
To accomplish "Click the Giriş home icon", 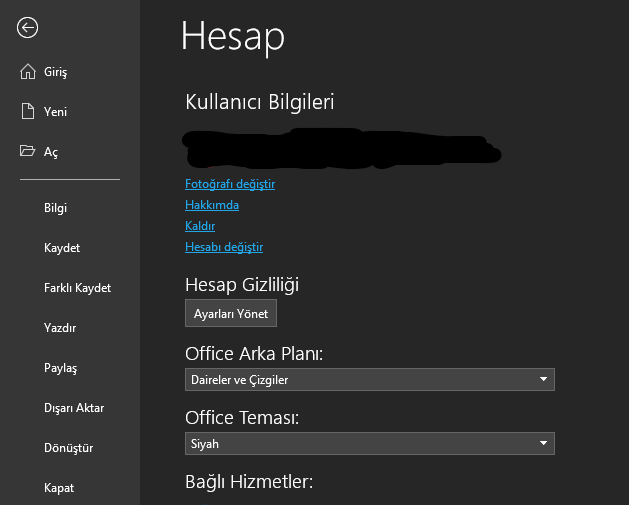I will 27,72.
